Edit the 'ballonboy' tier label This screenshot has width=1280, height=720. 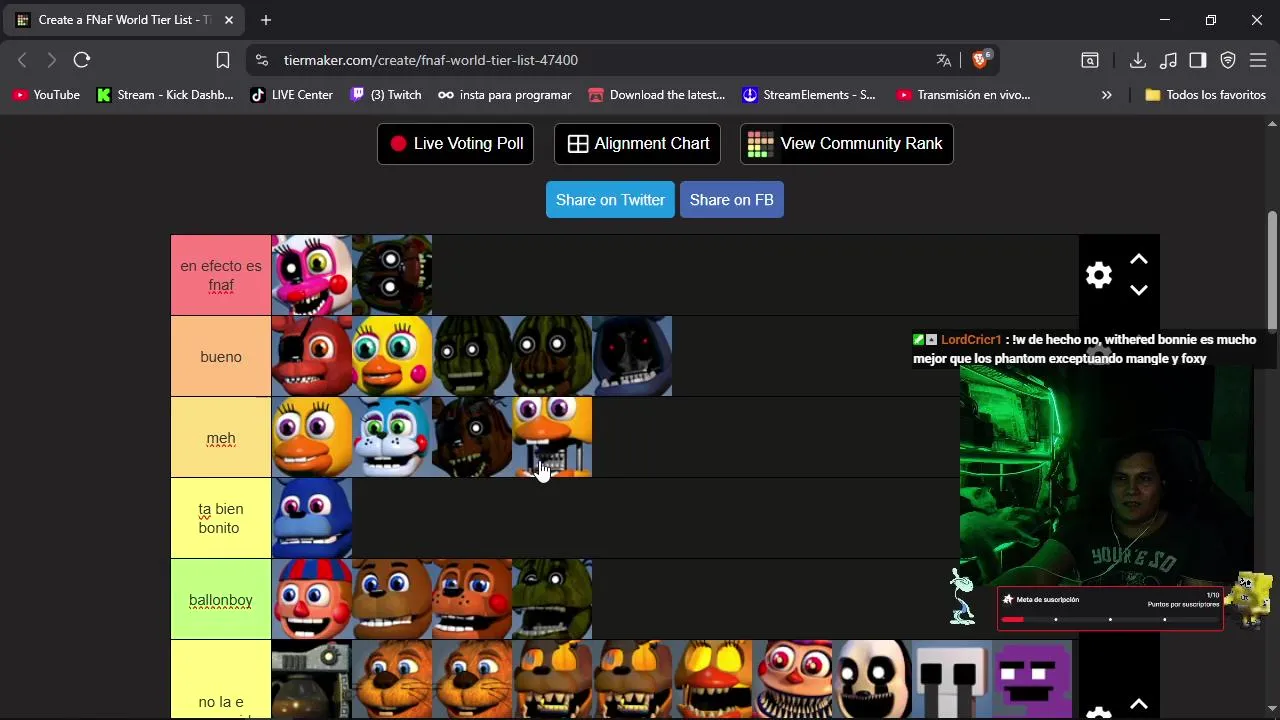(221, 600)
